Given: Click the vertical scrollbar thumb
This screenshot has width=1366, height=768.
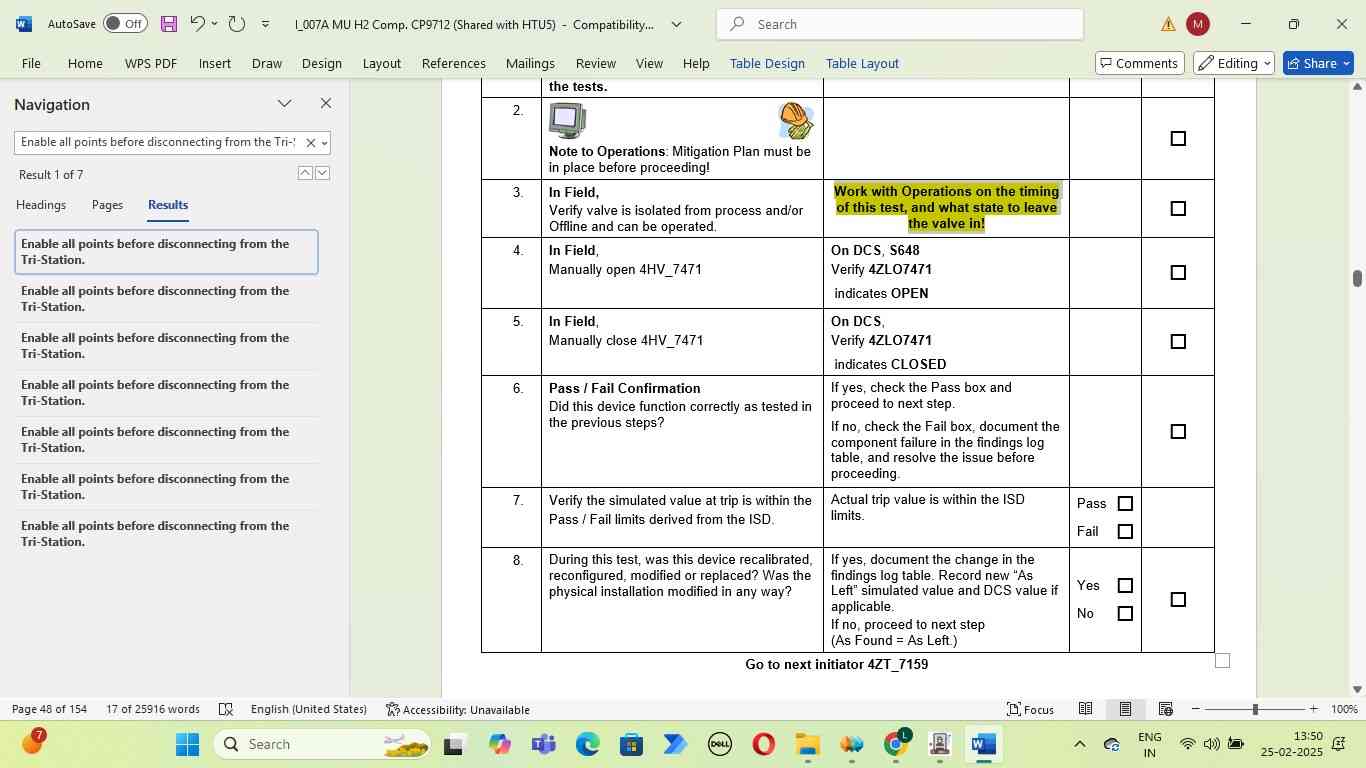Looking at the screenshot, I should coord(1357,277).
